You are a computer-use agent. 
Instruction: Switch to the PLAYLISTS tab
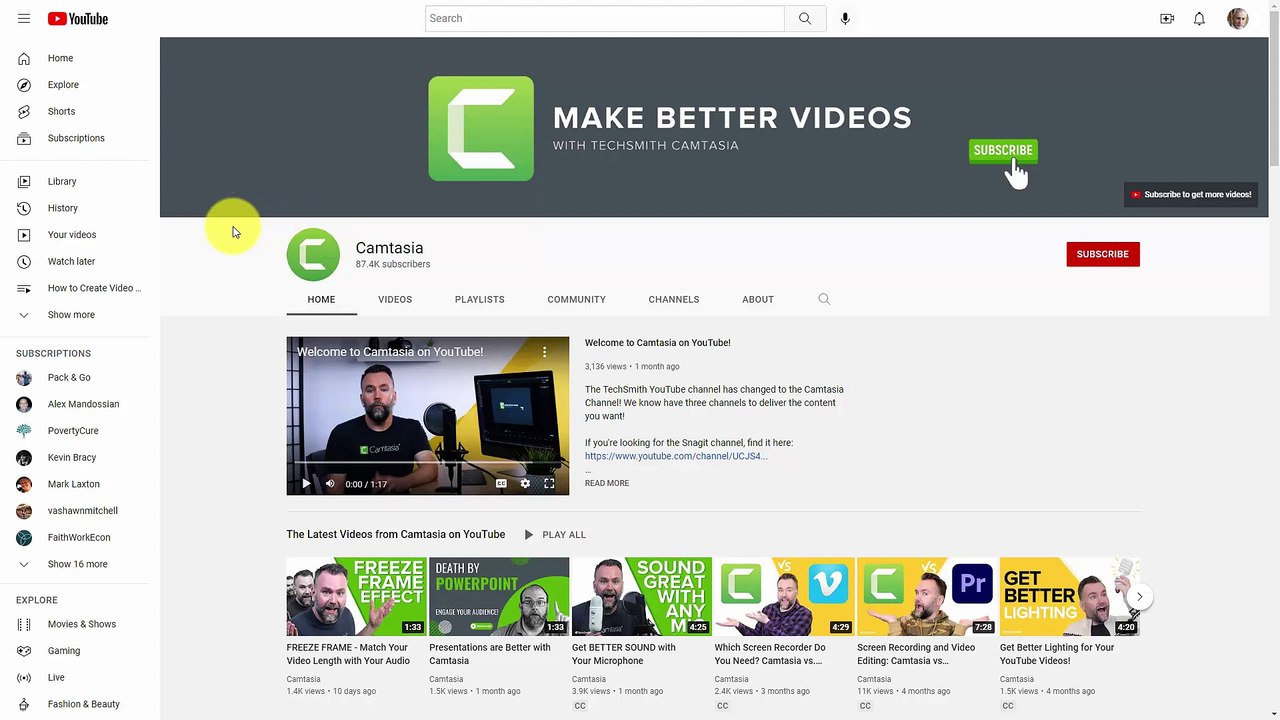(480, 299)
